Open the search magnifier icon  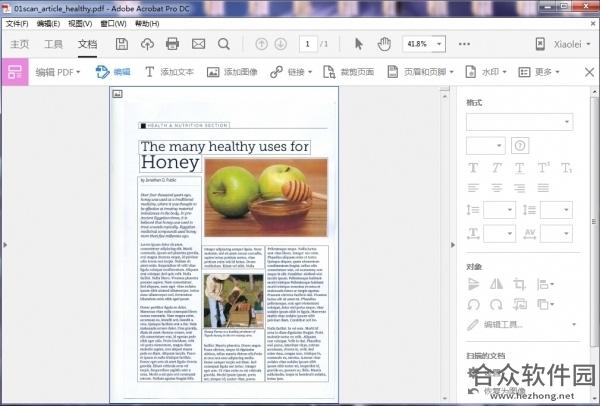tap(224, 44)
